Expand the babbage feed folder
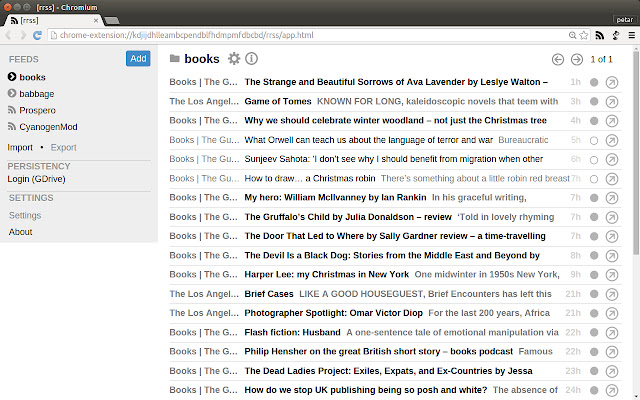 [13, 94]
